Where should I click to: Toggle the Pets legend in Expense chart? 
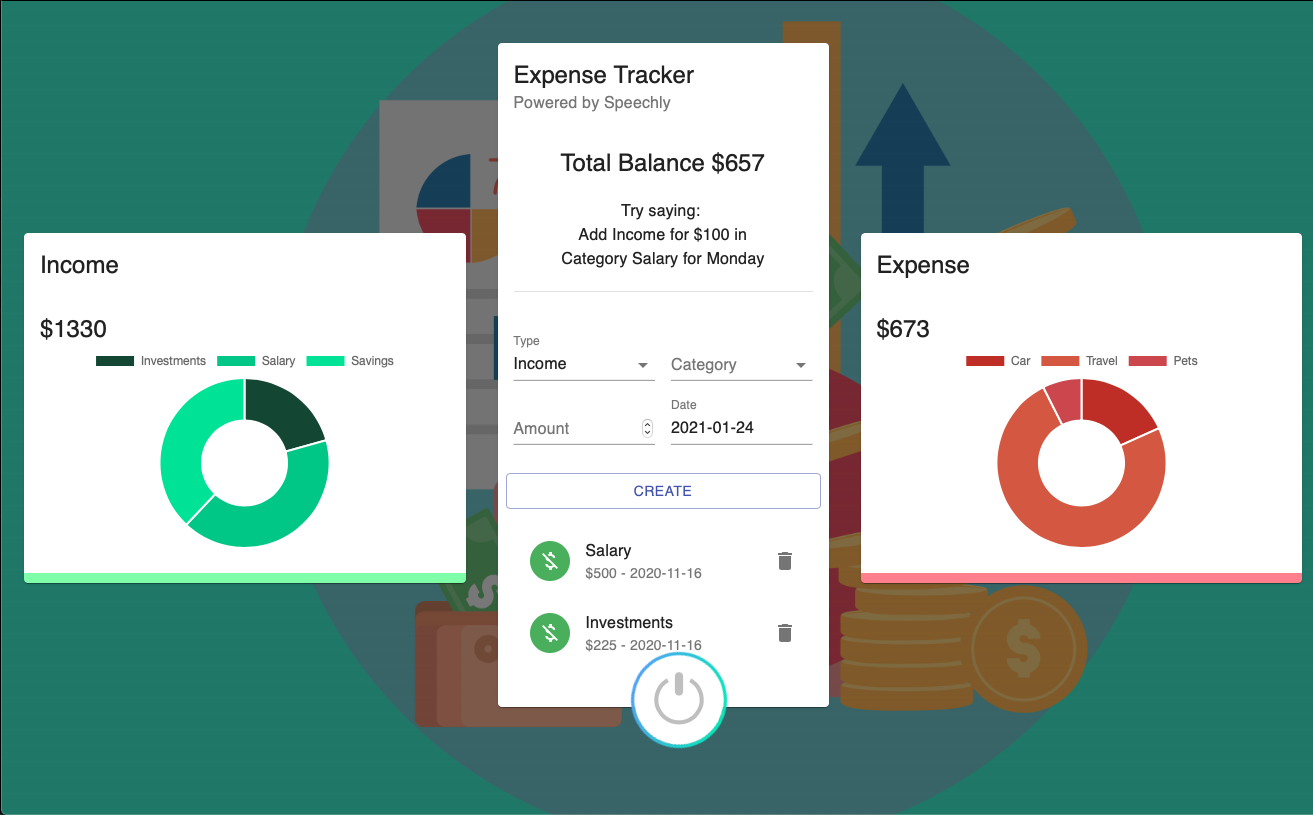(x=1163, y=361)
